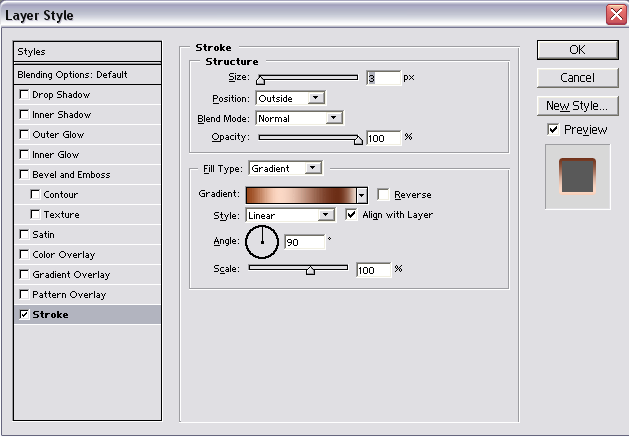Enable the Color Overlay checkbox

coord(24,254)
